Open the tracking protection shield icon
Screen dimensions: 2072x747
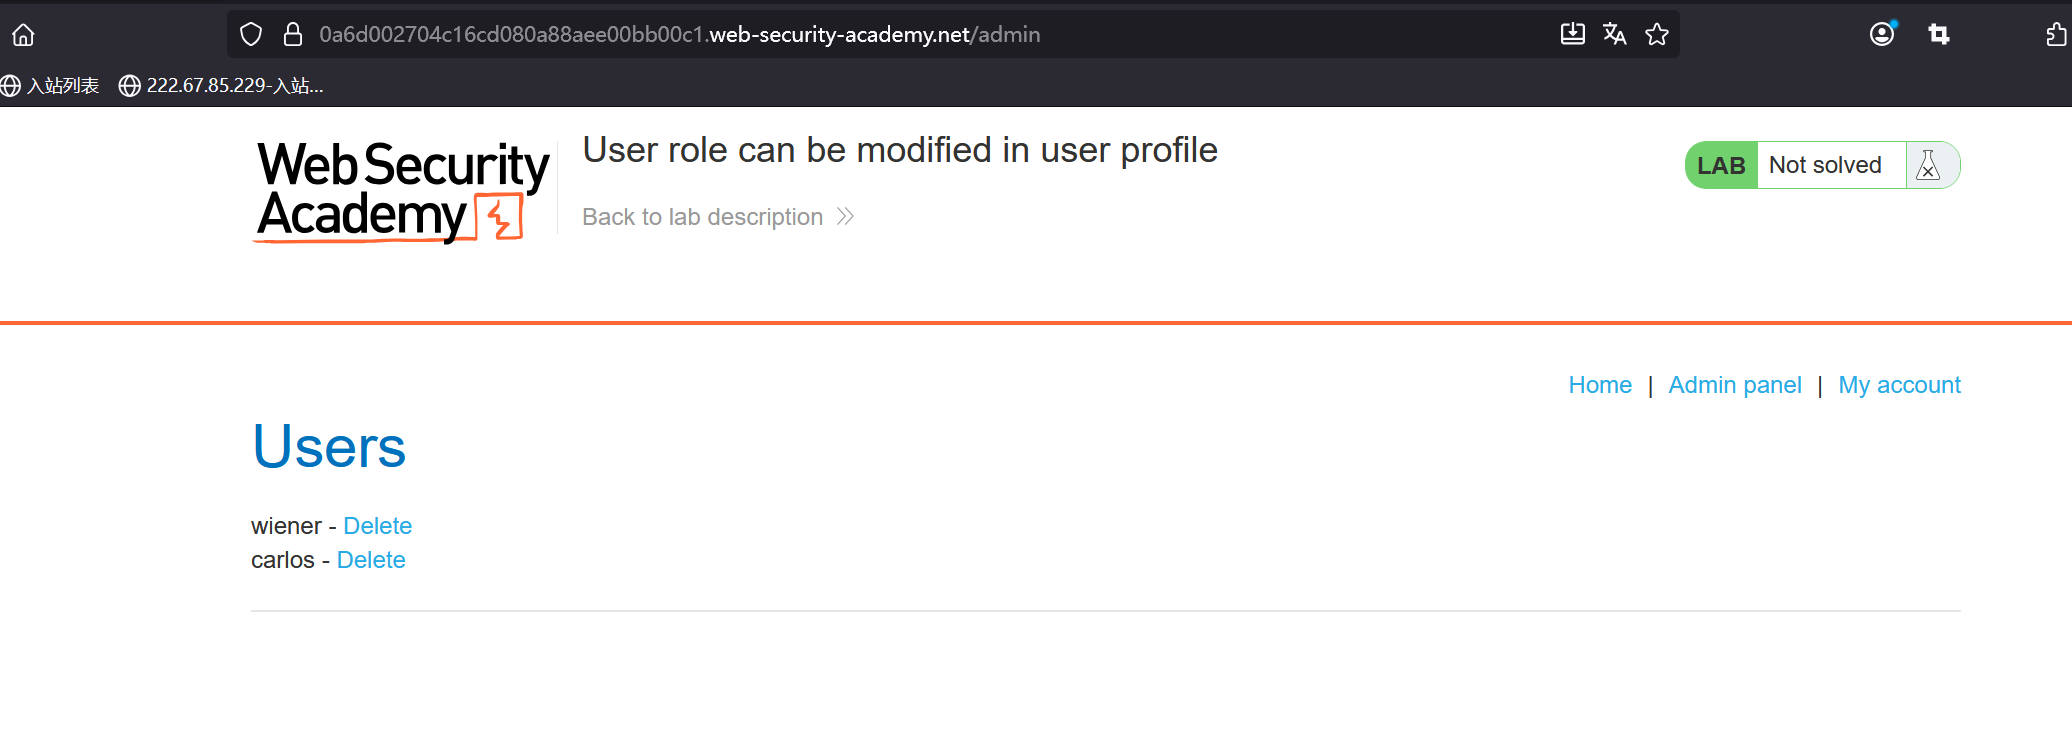pyautogui.click(x=251, y=35)
